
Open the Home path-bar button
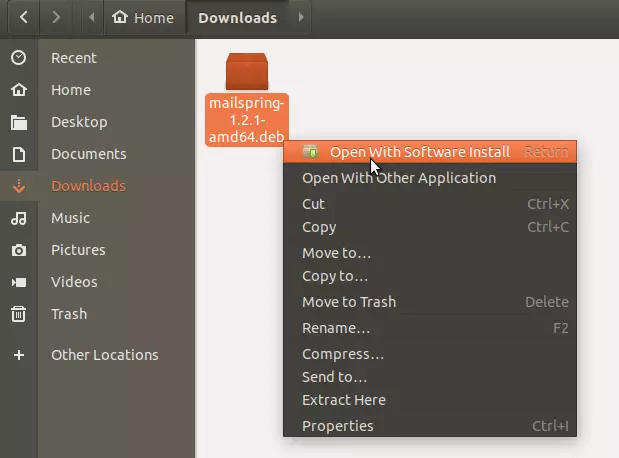[144, 17]
